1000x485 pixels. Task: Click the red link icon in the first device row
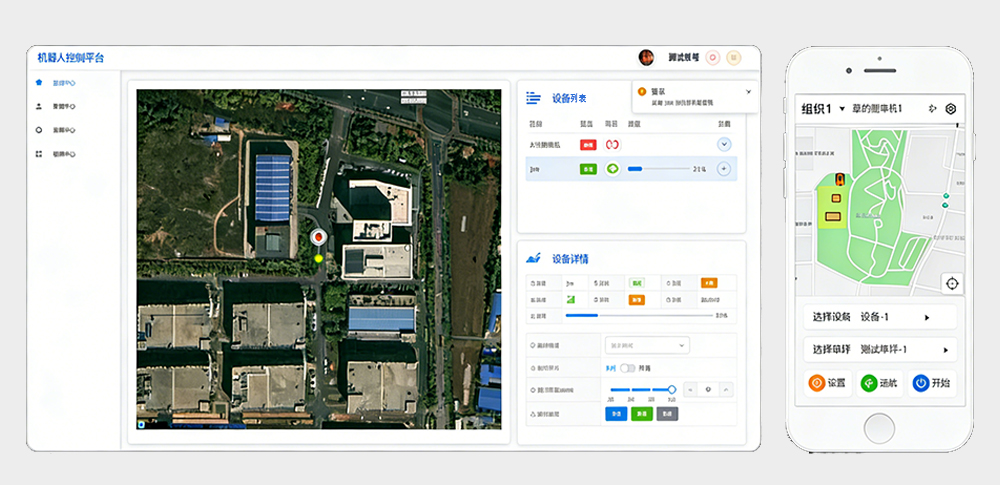pyautogui.click(x=613, y=145)
